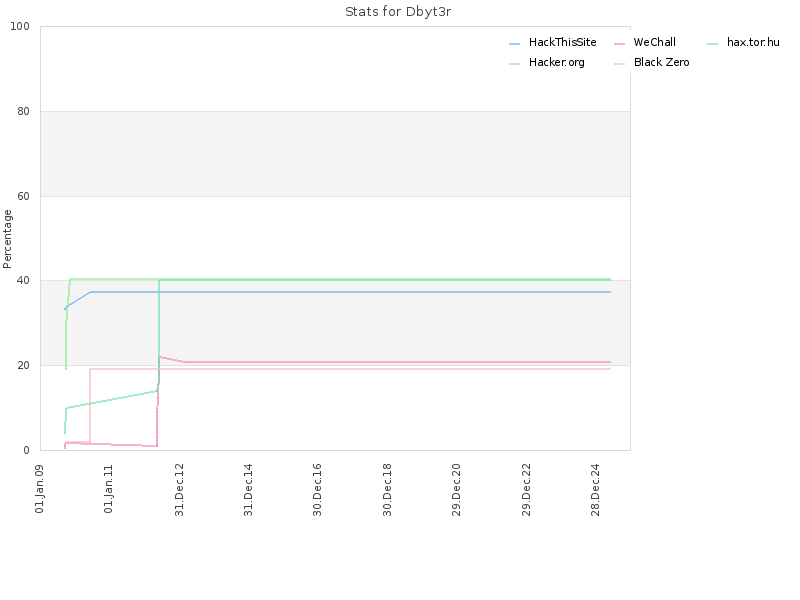Click the 30.Dec.16 date axis label
800x600 pixels.
317,490
